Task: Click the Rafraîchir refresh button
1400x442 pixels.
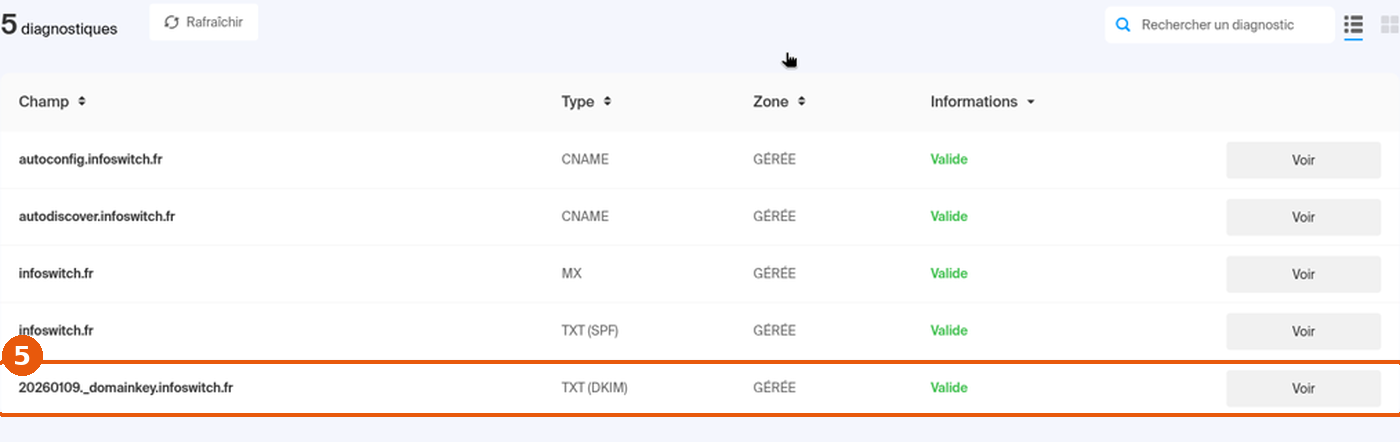Action: coord(204,22)
